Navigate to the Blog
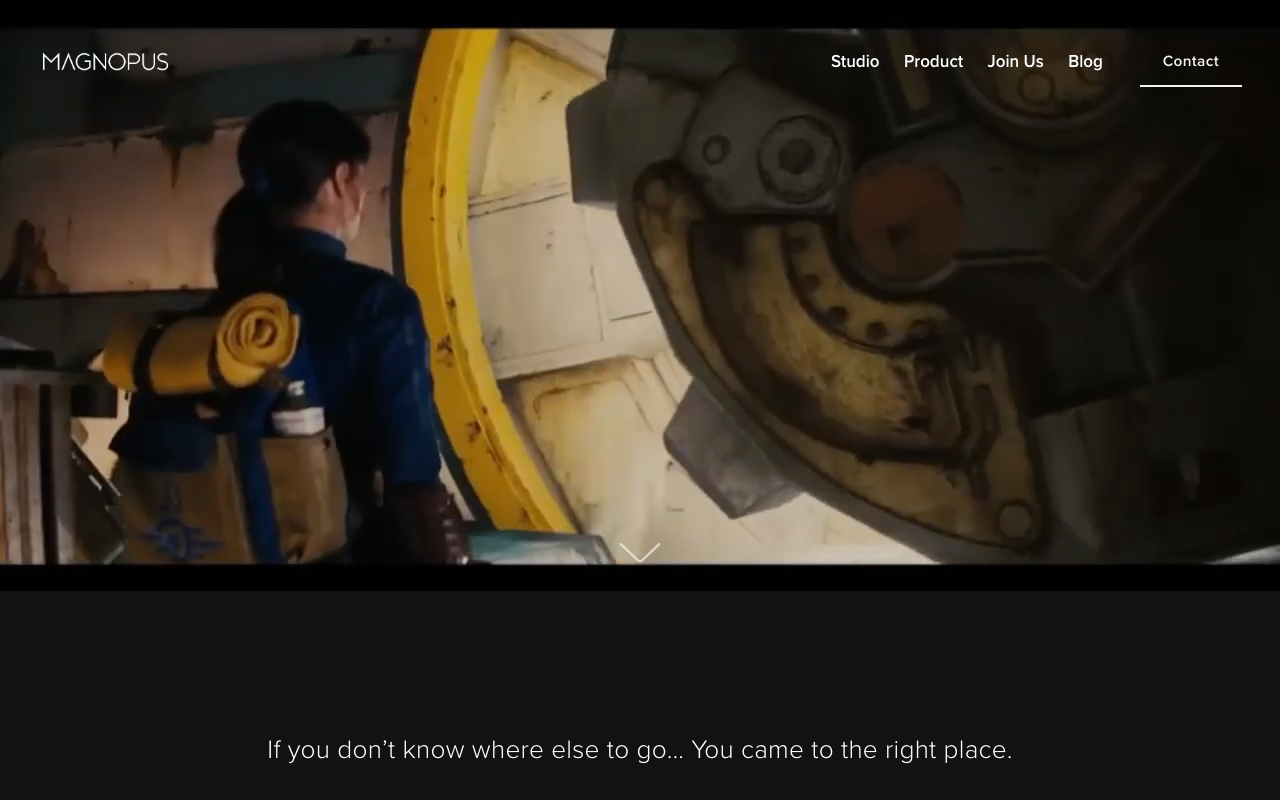This screenshot has width=1280, height=800. tap(1084, 62)
